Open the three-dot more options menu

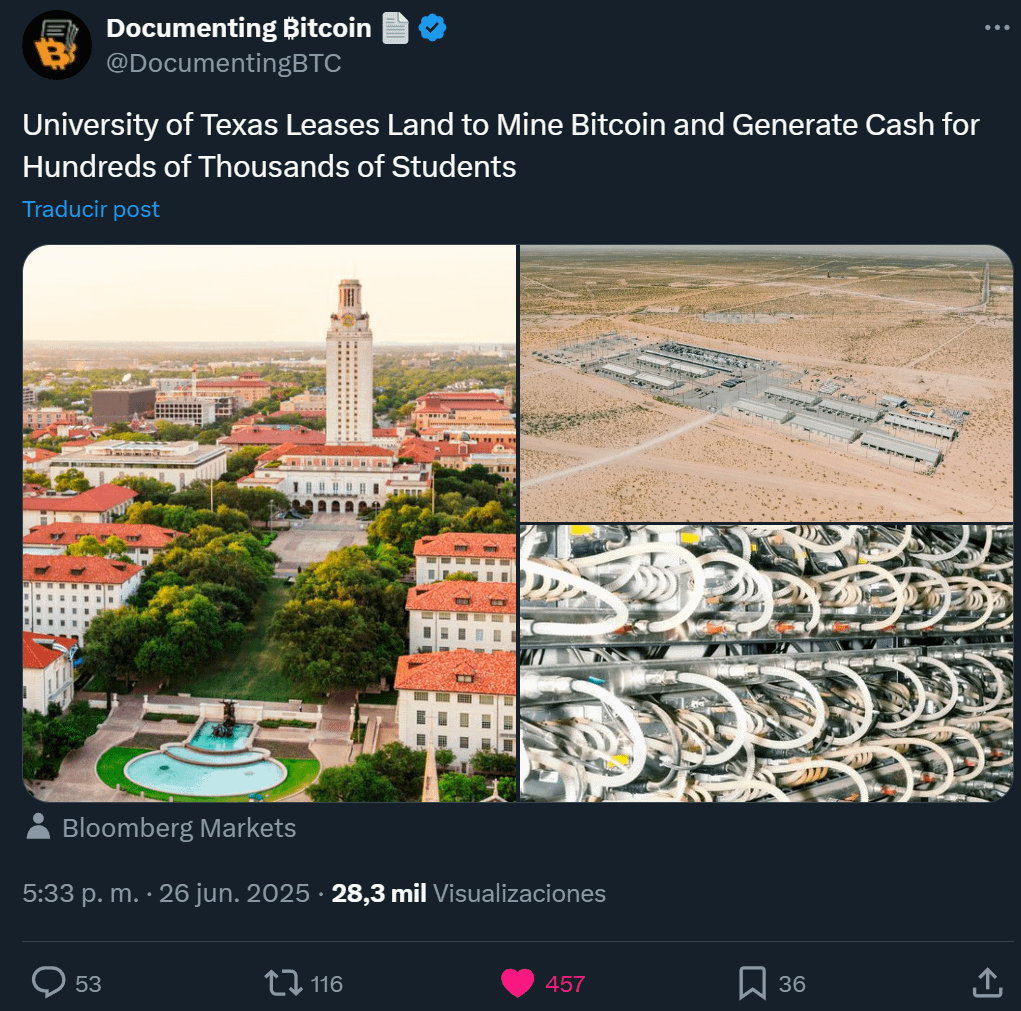click(x=997, y=28)
